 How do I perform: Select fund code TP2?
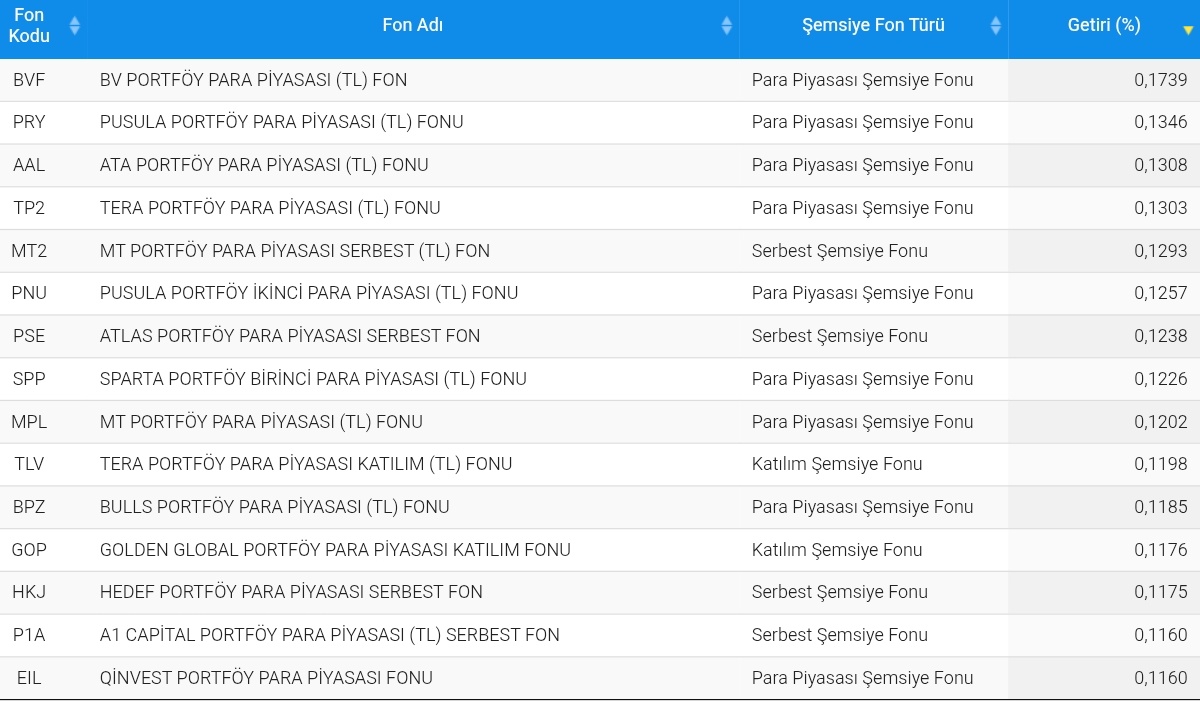point(29,208)
